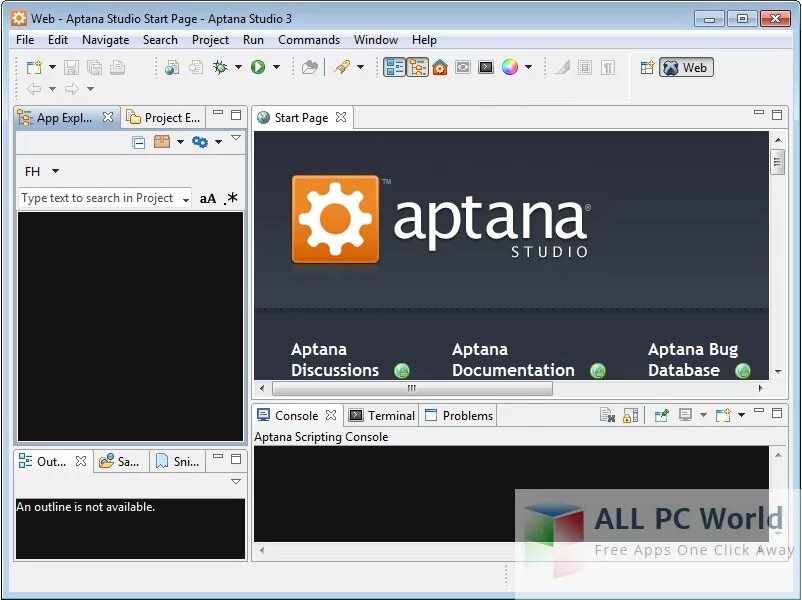Open the web color picker toolbar icon

tap(511, 67)
